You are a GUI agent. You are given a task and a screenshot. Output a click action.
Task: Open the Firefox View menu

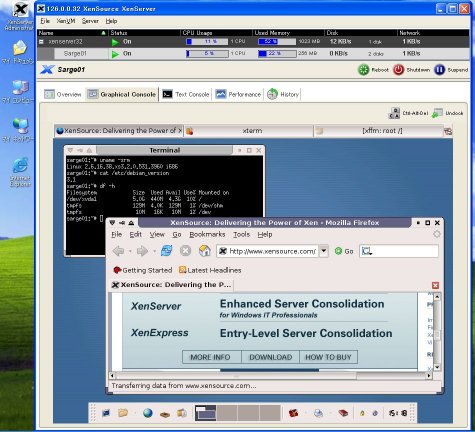[x=157, y=234]
